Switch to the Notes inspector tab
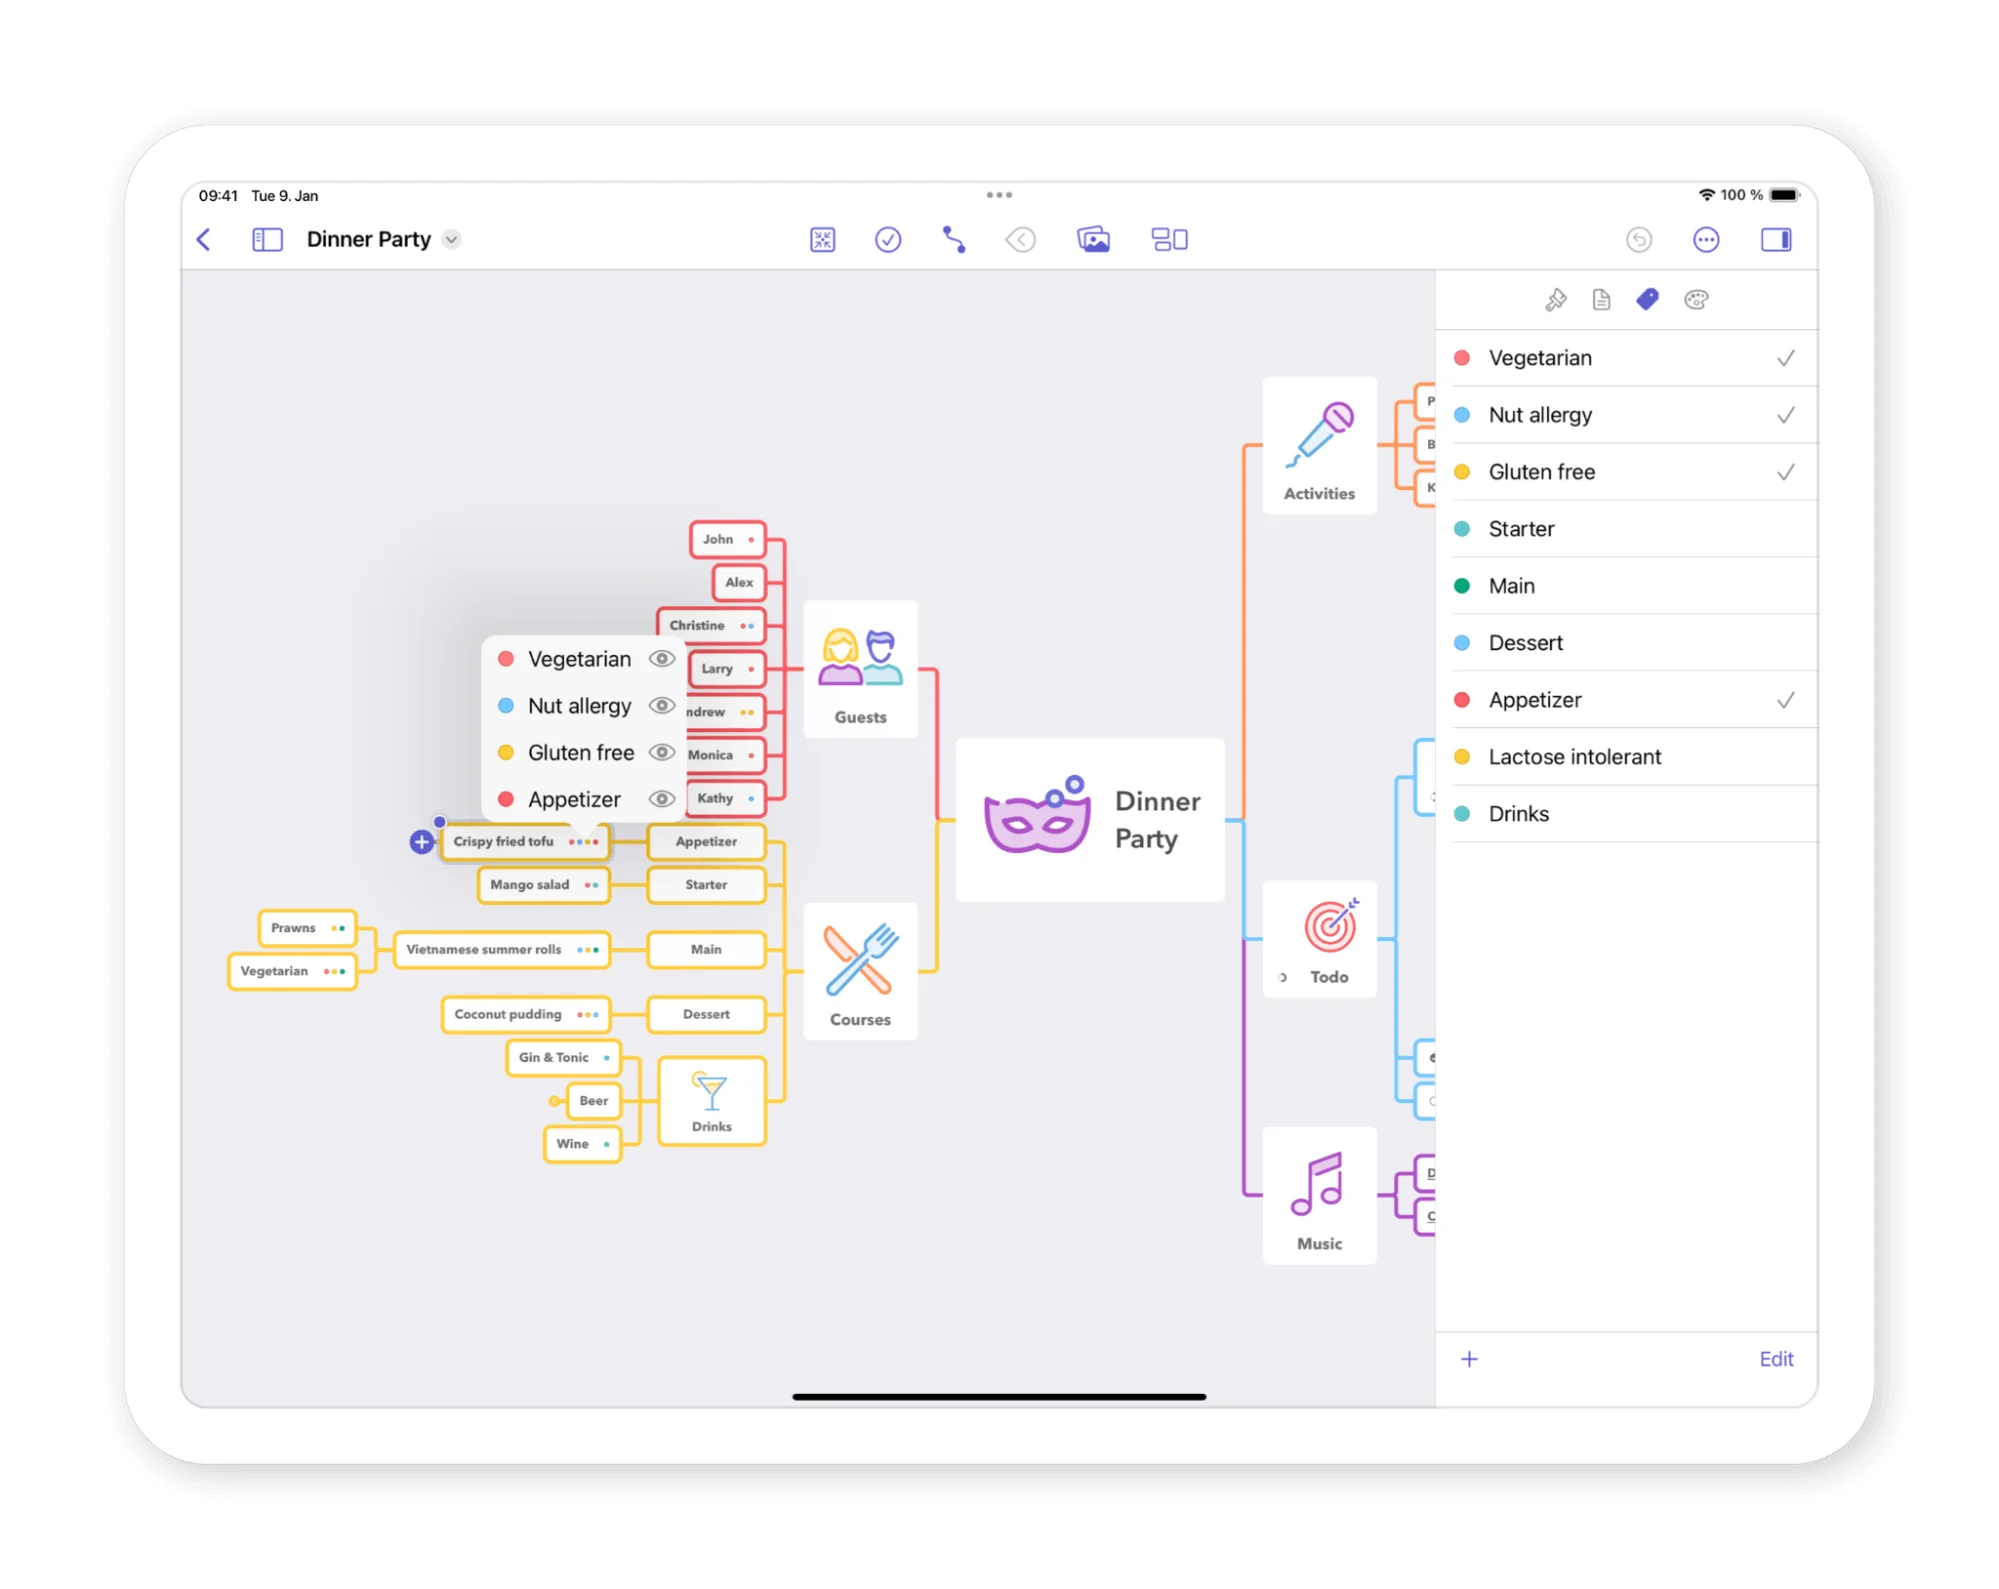The width and height of the screenshot is (1999, 1589). (x=1601, y=299)
